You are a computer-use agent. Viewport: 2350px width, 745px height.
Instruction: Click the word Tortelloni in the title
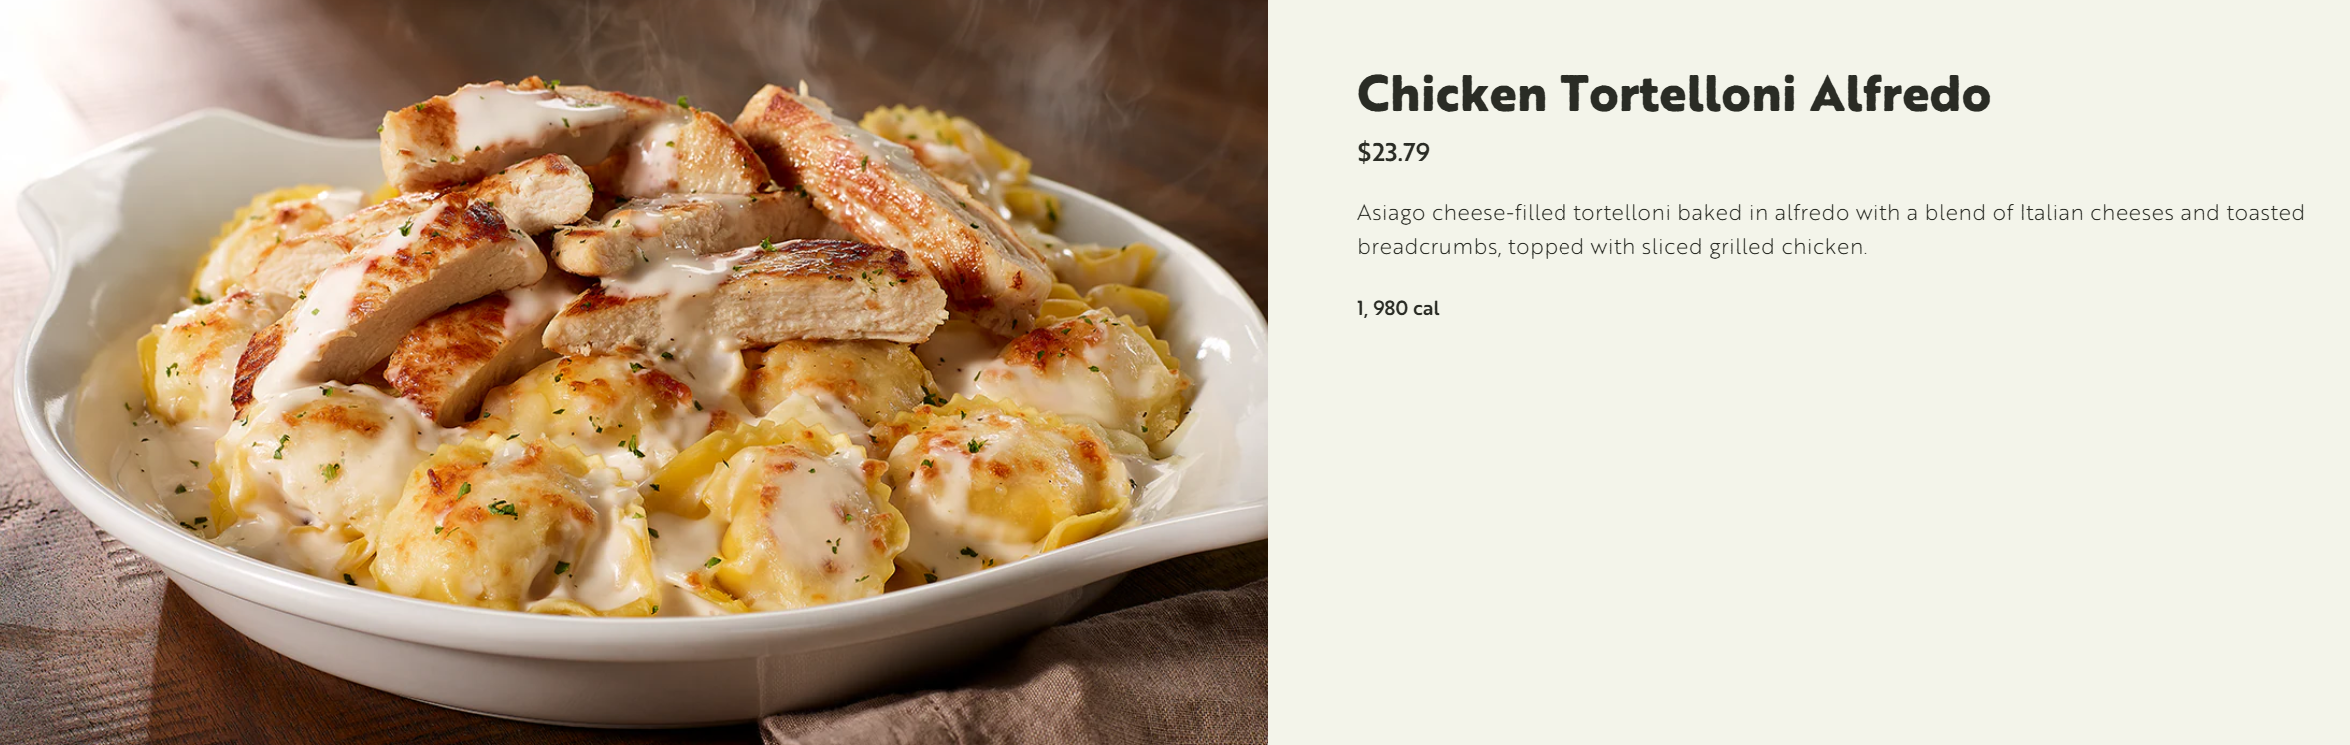1678,94
